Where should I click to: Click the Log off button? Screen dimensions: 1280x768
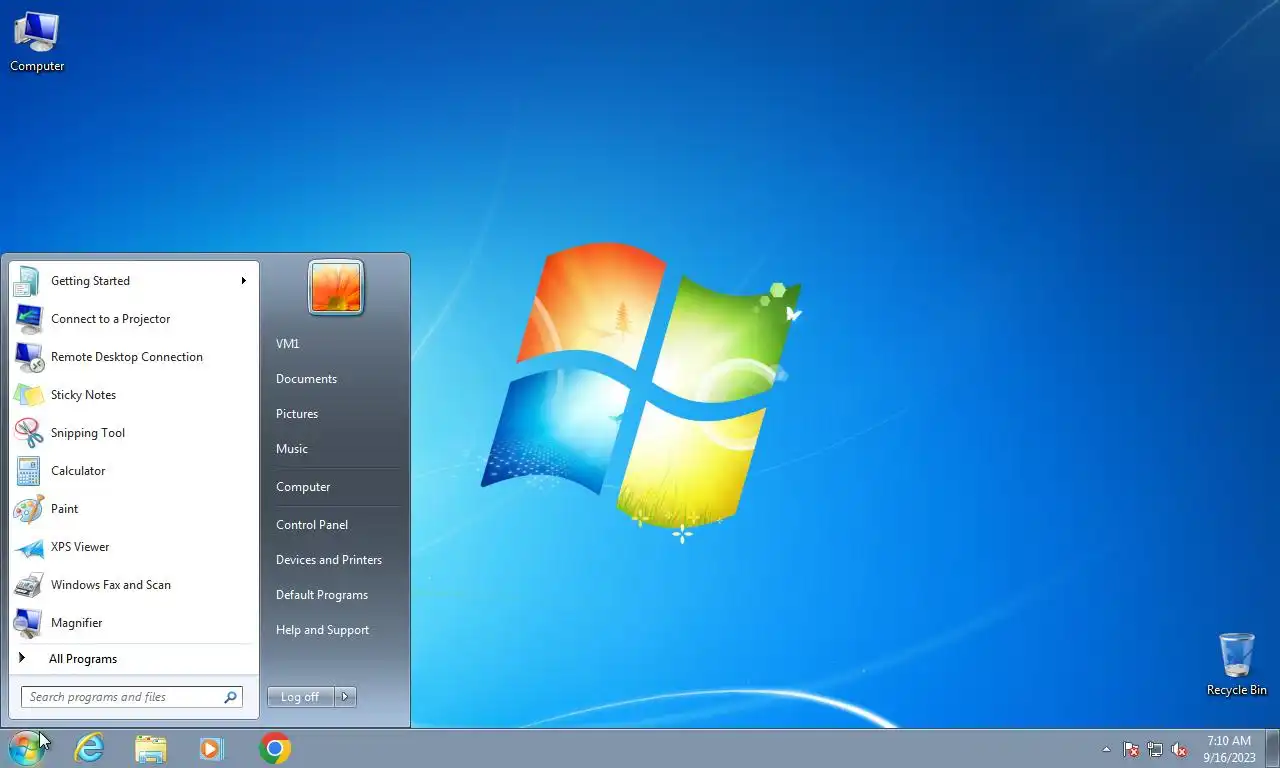[x=300, y=697]
